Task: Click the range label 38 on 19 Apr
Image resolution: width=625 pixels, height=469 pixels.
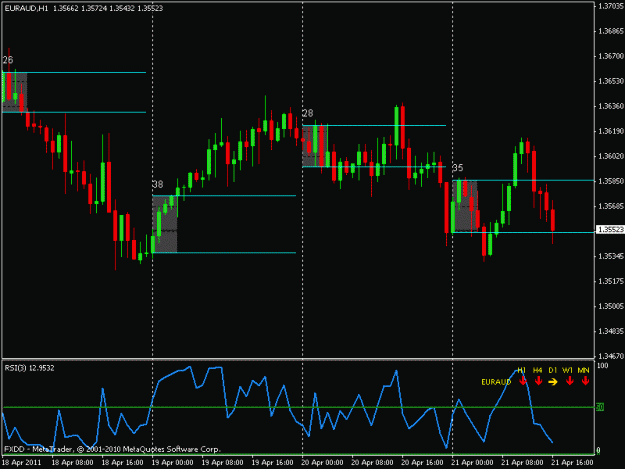Action: 157,184
